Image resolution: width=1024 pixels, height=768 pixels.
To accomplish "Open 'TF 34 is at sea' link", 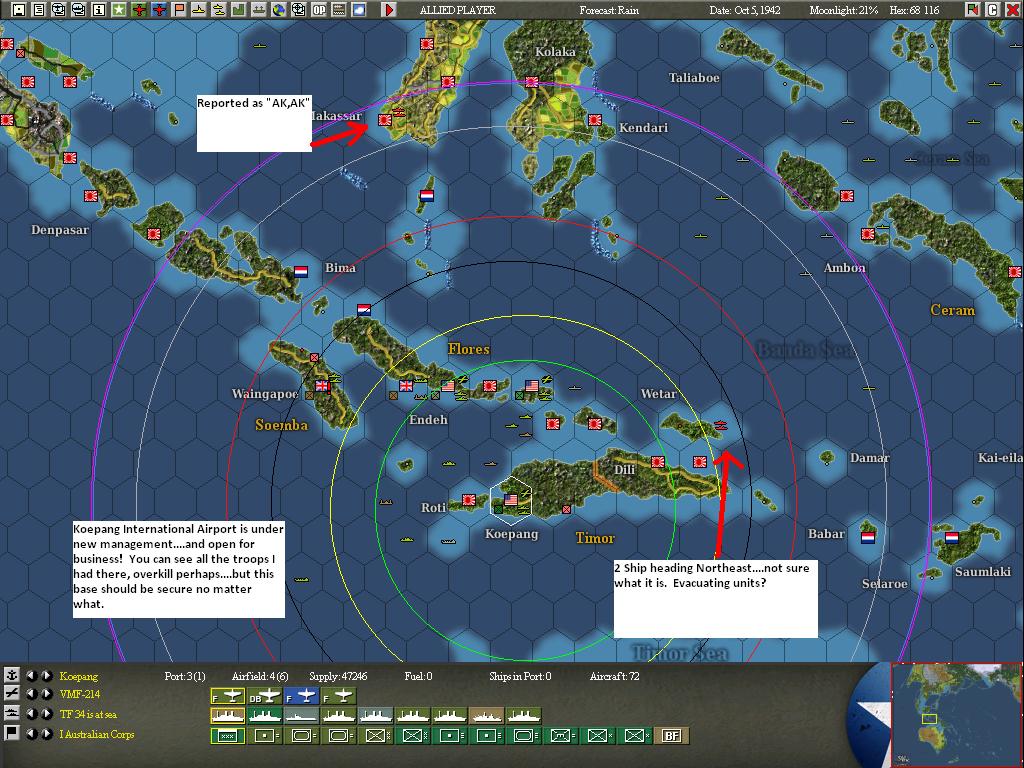I will click(x=88, y=714).
